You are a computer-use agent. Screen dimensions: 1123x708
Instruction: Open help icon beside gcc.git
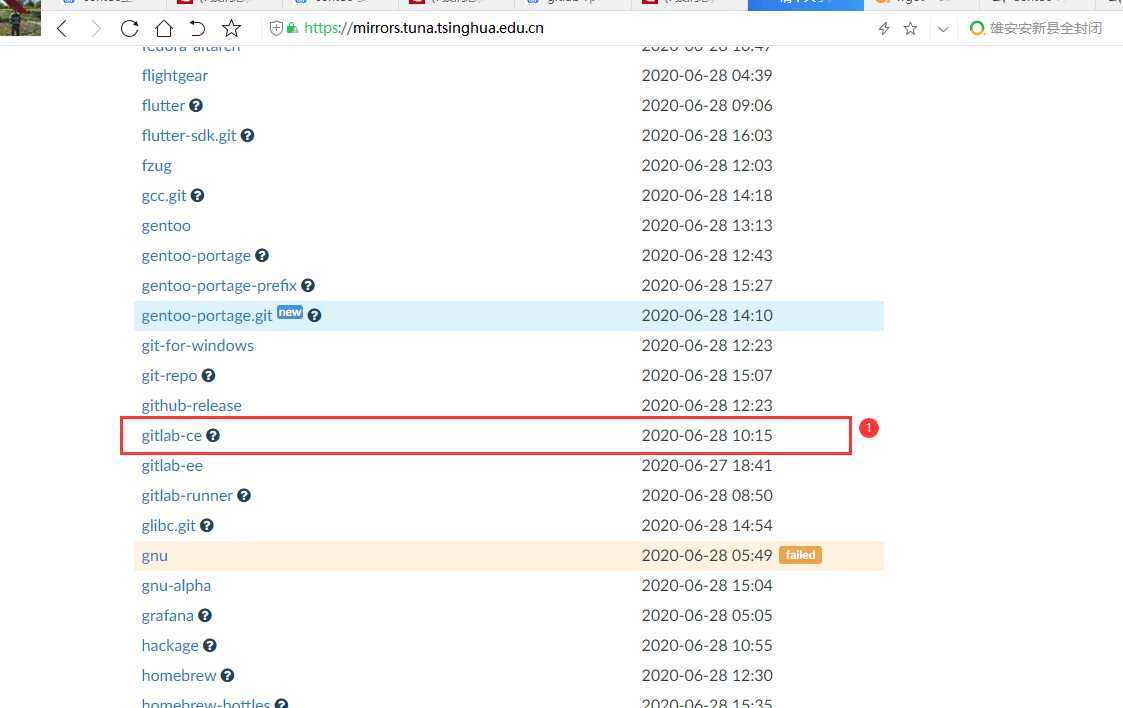click(198, 196)
